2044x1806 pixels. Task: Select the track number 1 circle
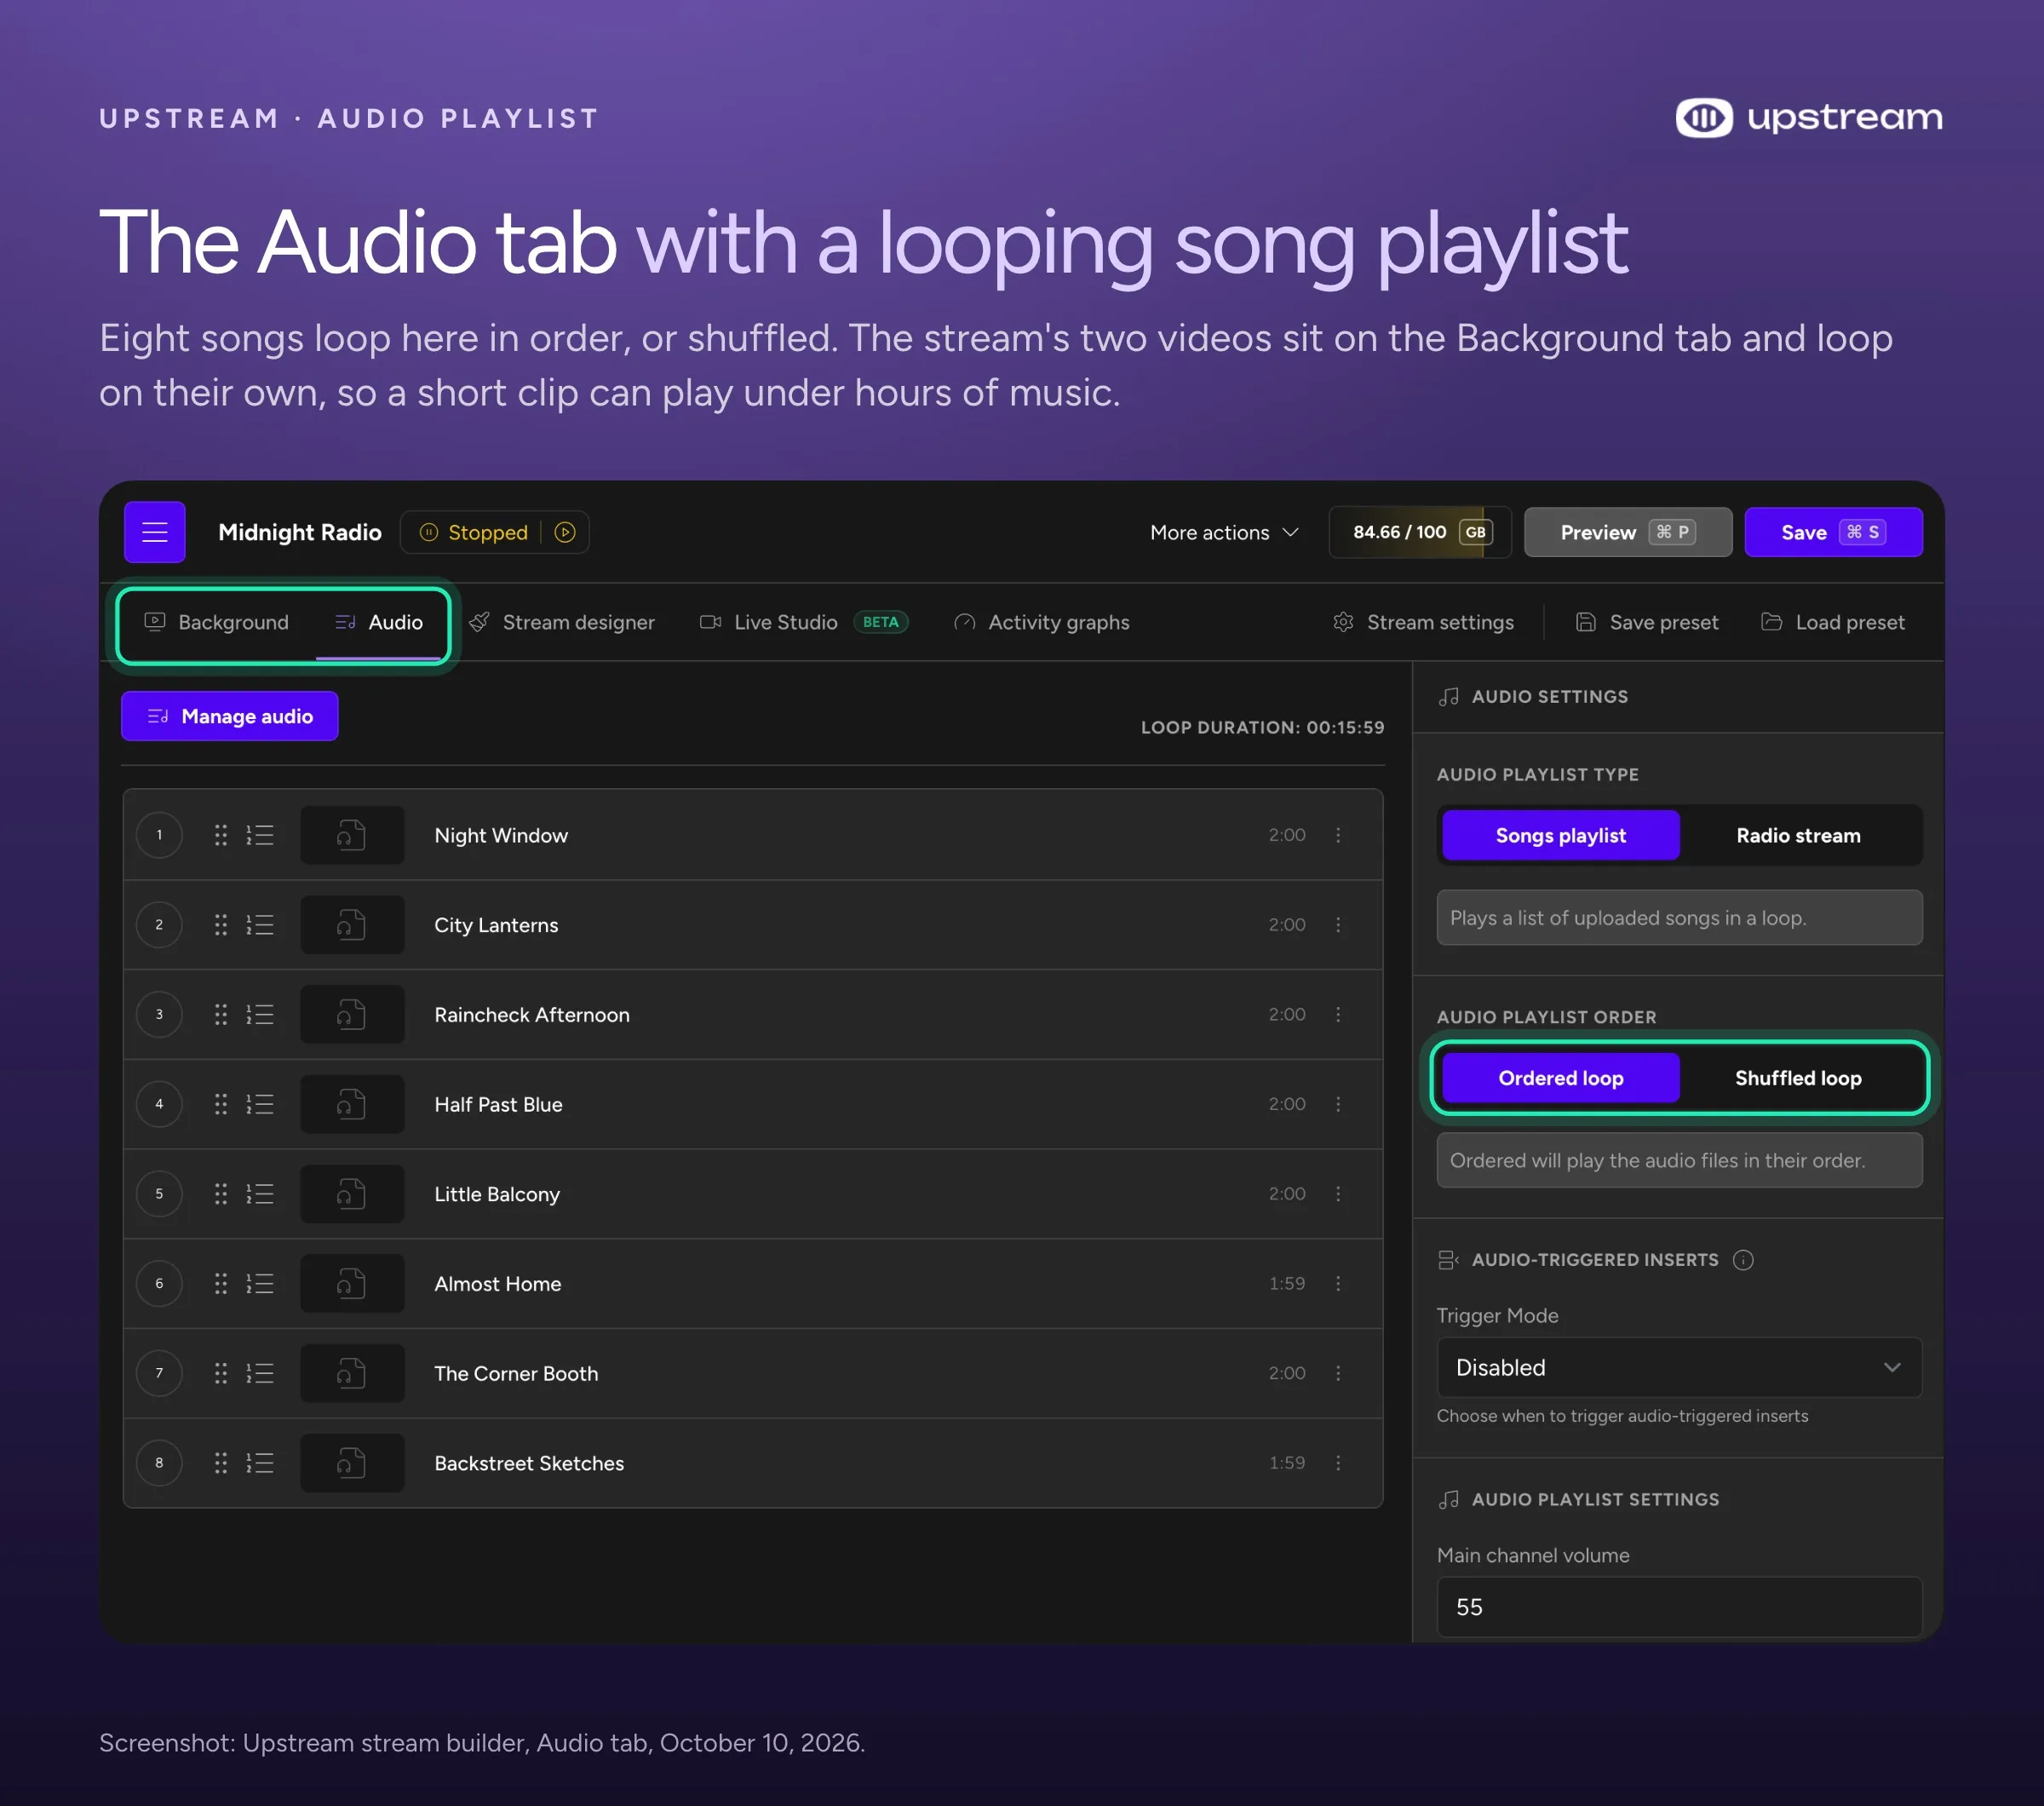pyautogui.click(x=159, y=835)
